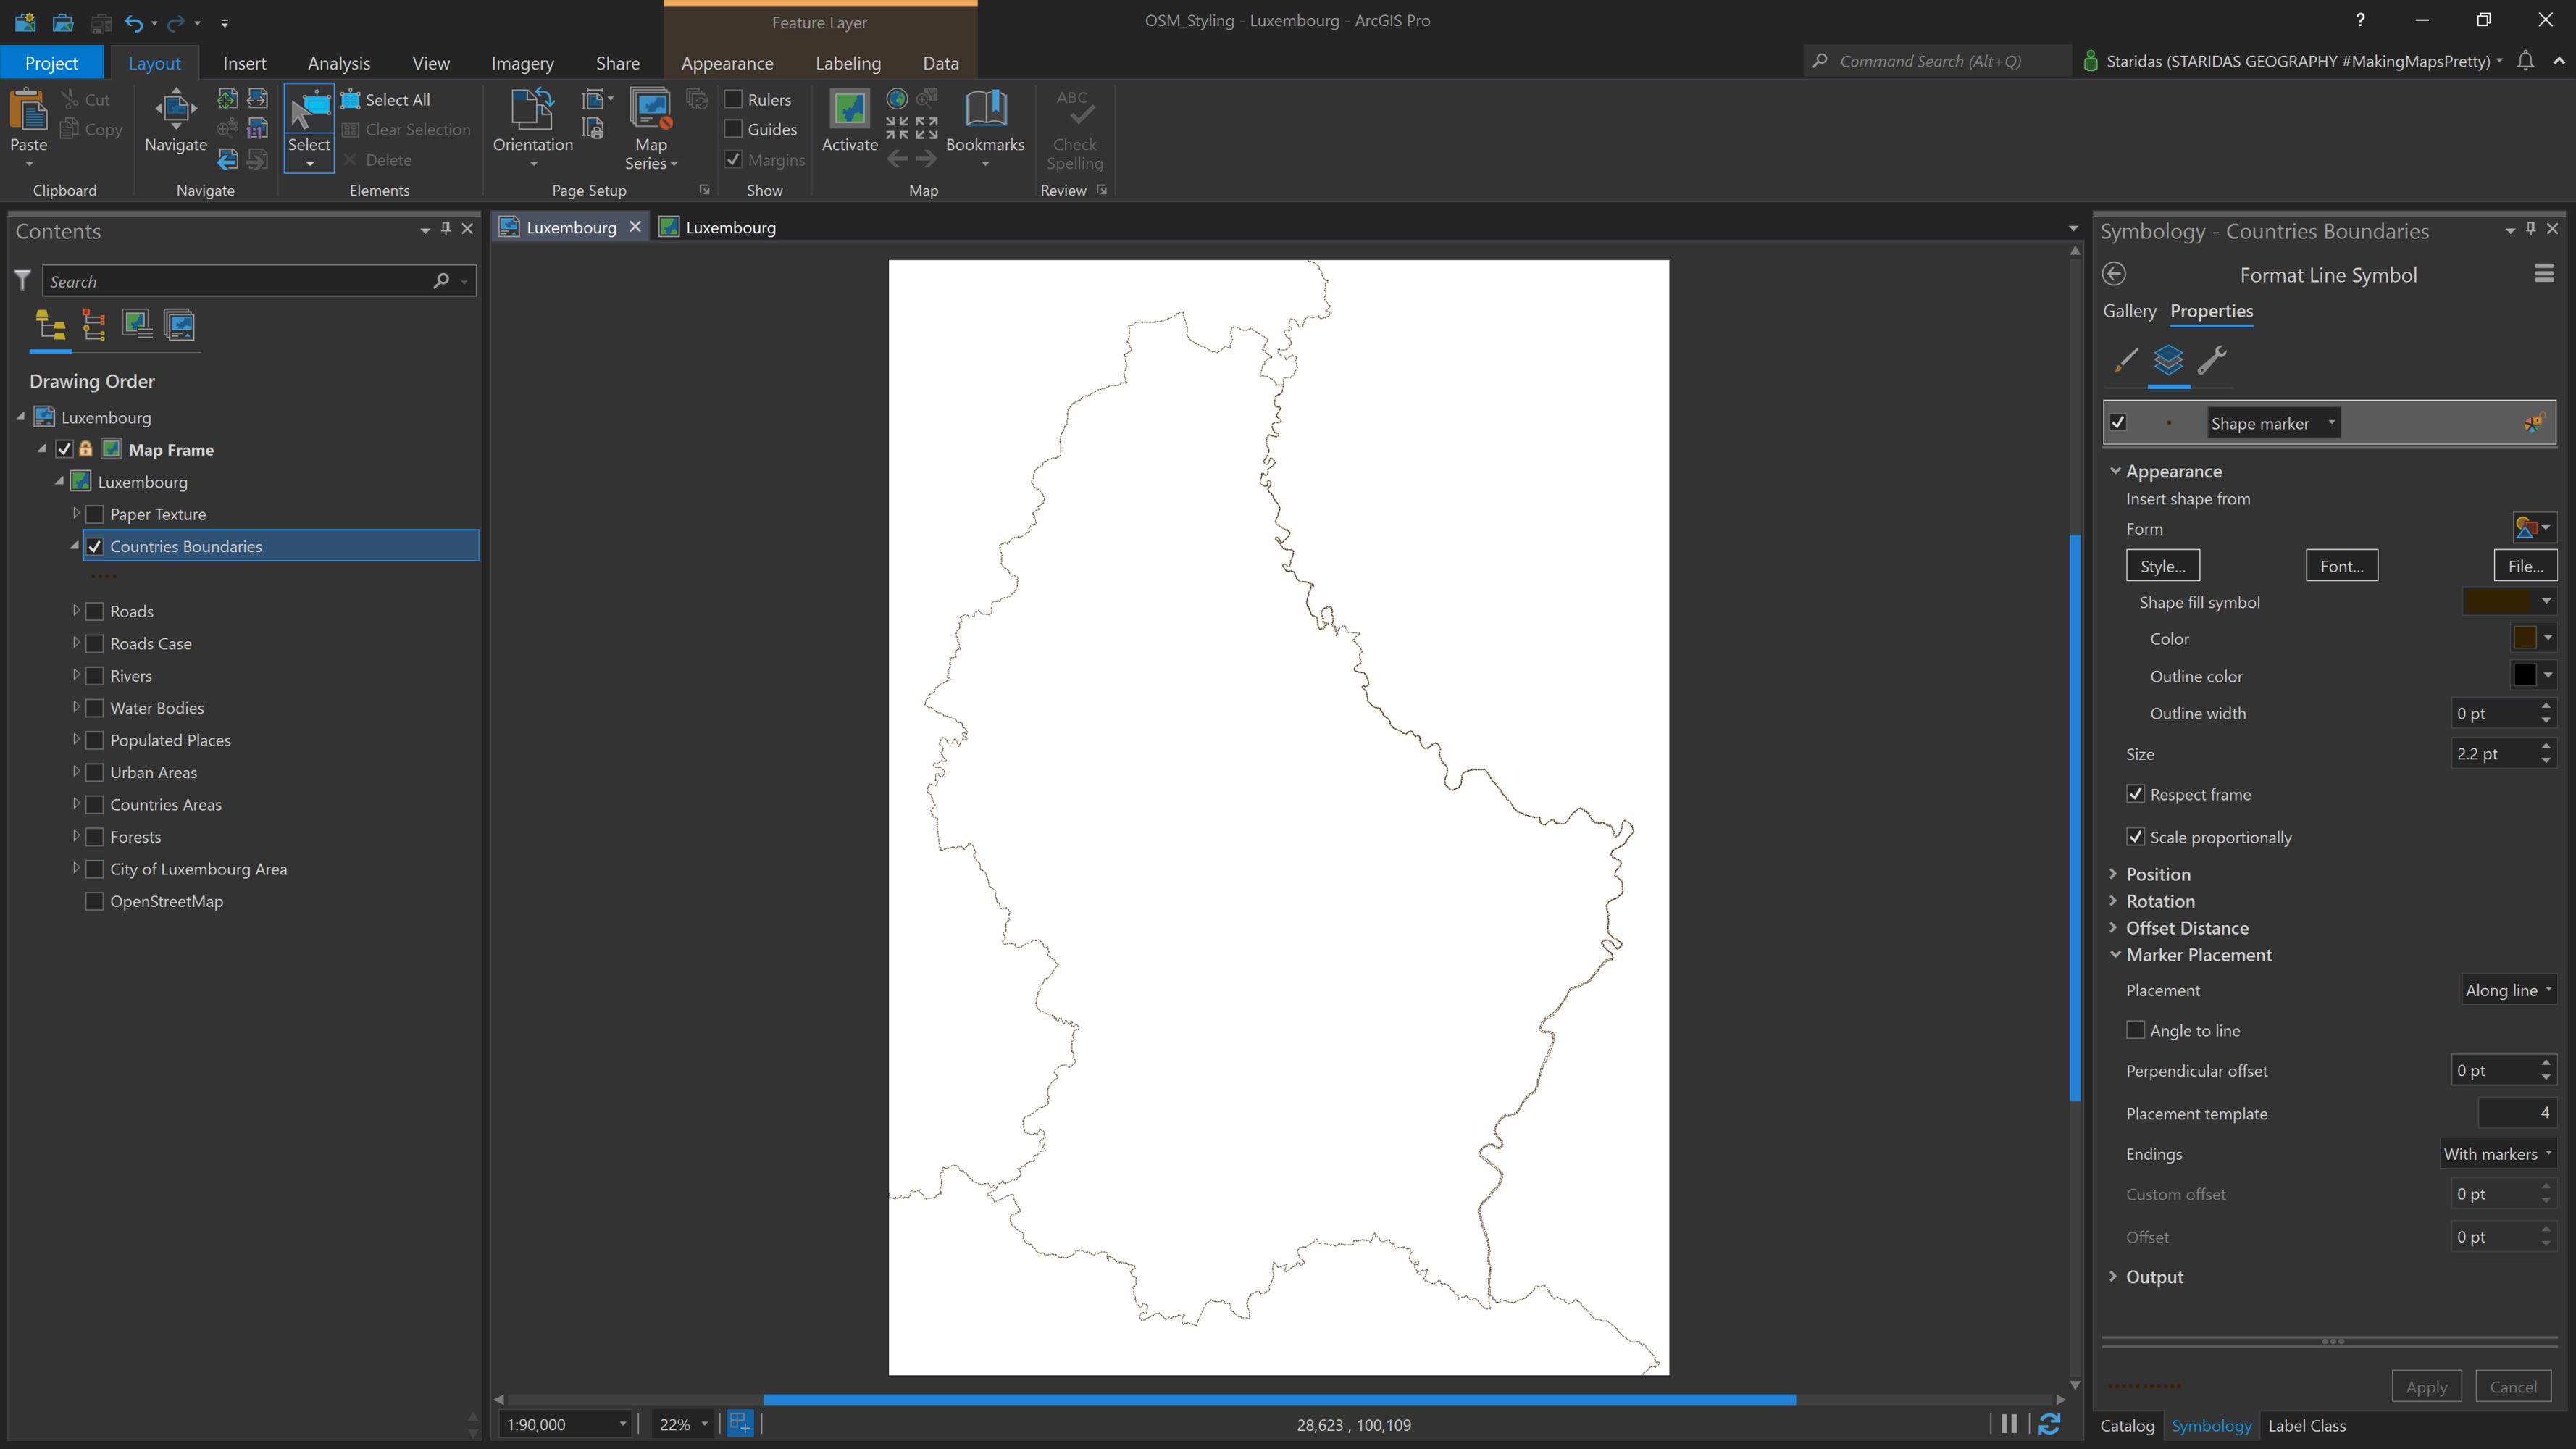Screen dimensions: 2576x1449
Task: Switch to the second Luxembourg map tab
Action: (729, 227)
